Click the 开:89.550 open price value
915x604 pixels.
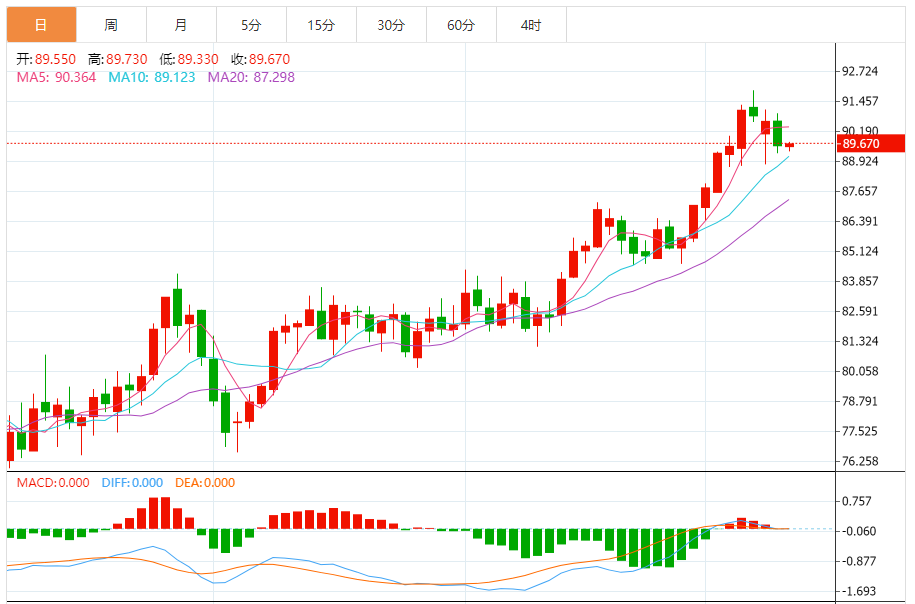[x=46, y=59]
